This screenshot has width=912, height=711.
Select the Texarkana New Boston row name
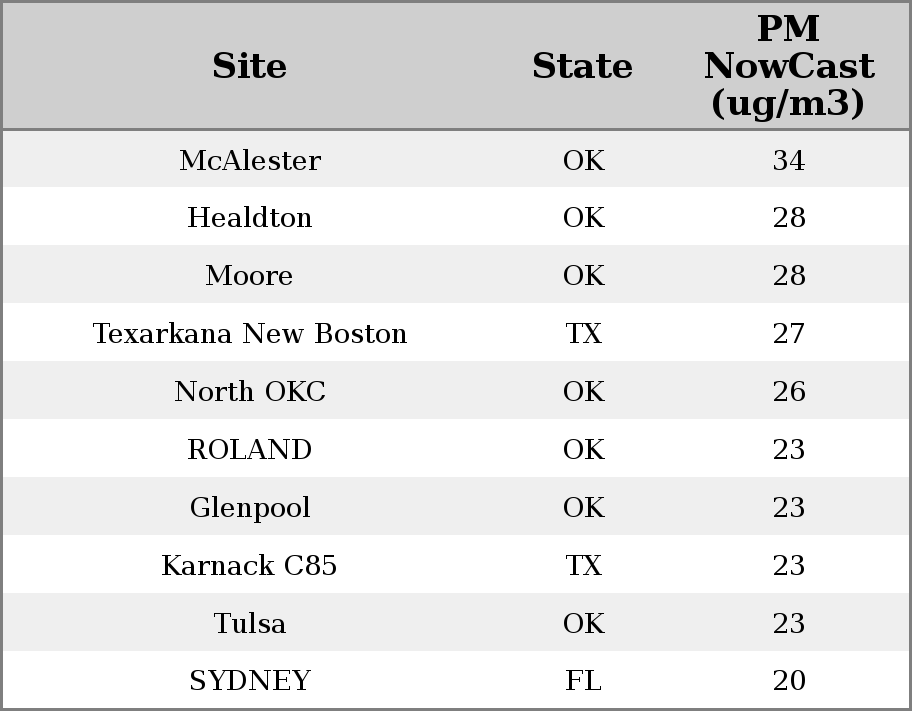(250, 334)
